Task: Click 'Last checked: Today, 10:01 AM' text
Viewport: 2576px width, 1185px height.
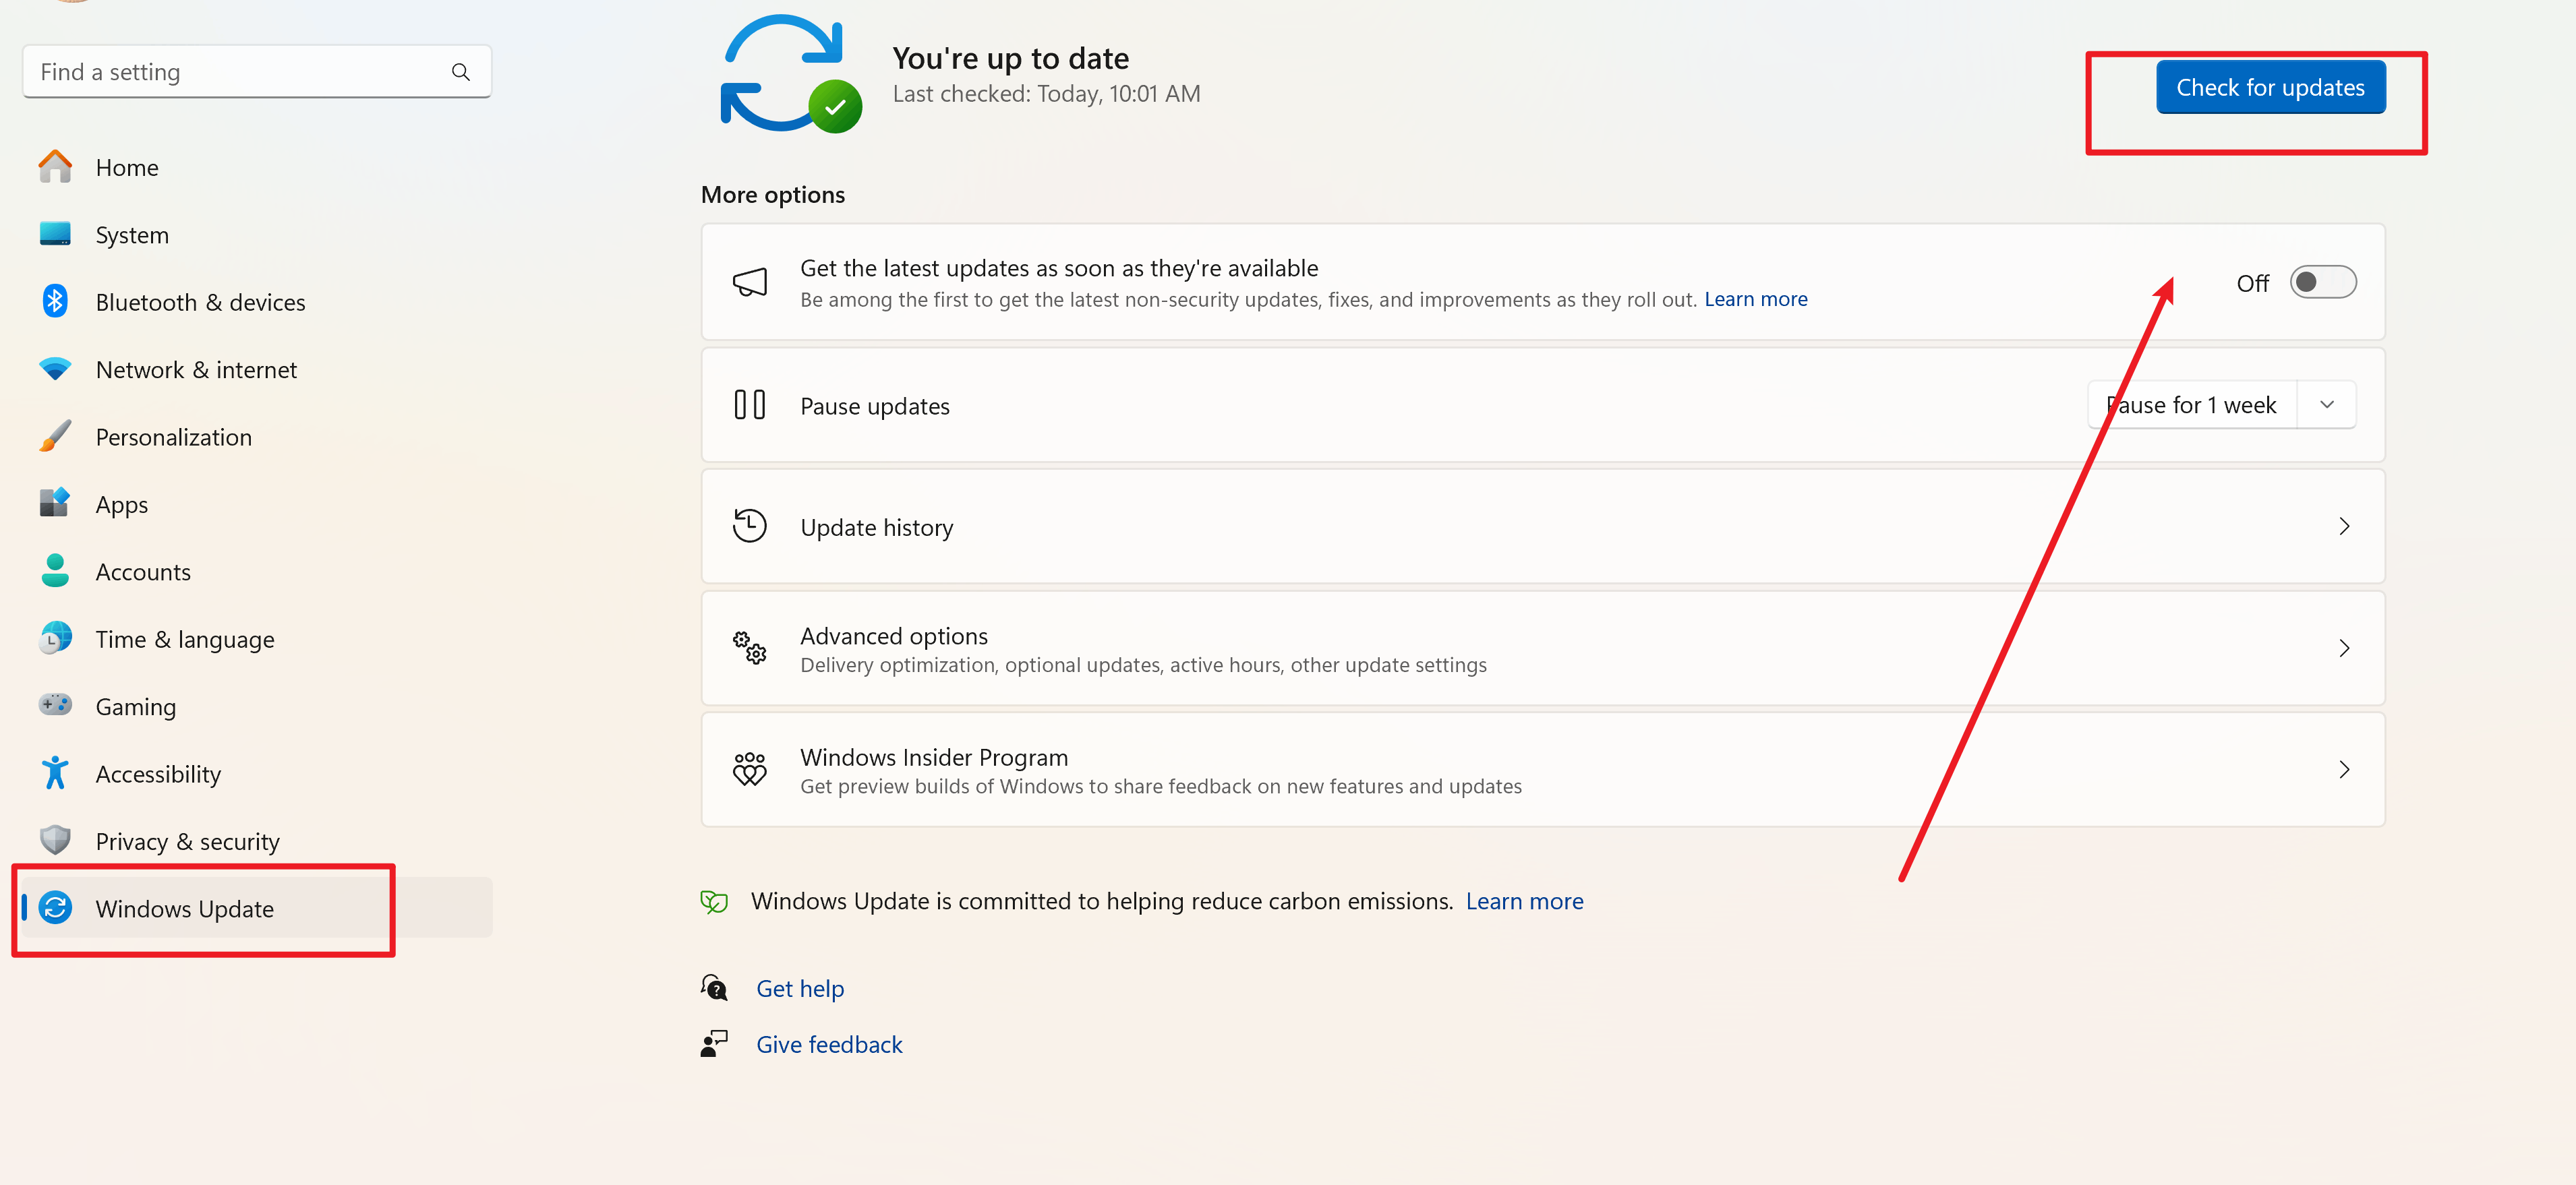Action: pos(1046,94)
